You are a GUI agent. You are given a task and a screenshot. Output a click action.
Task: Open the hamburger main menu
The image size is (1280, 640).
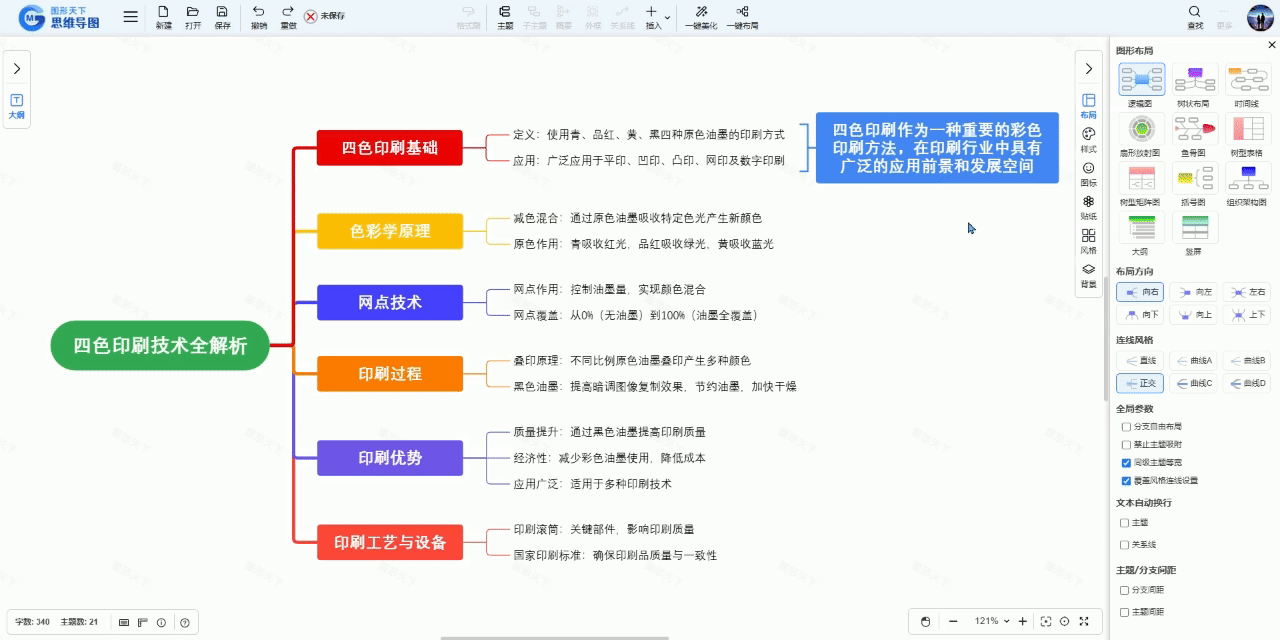[x=131, y=17]
